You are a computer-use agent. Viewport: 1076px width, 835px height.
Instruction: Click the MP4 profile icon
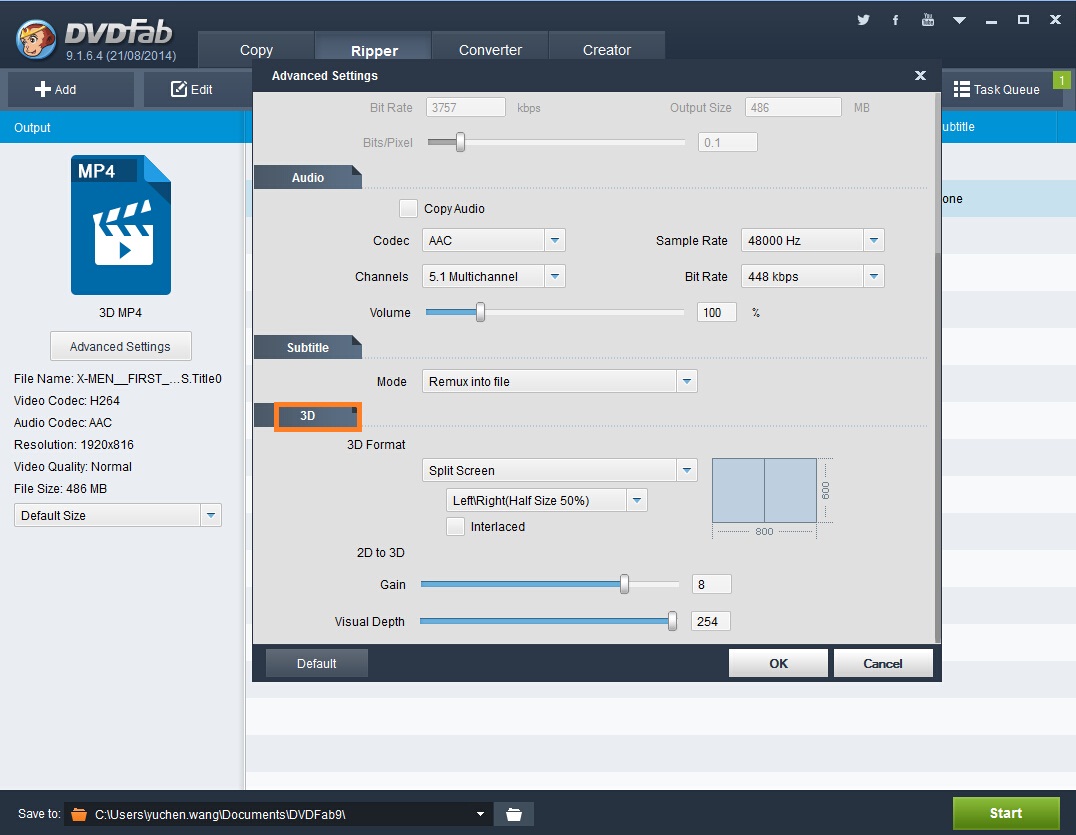[x=121, y=225]
